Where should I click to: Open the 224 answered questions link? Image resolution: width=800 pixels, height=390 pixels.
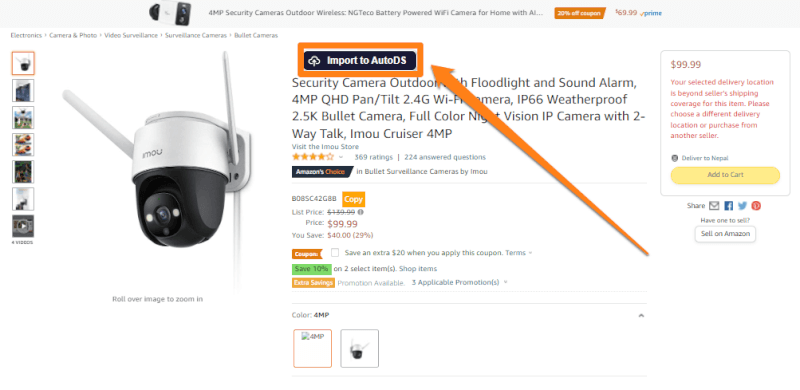click(x=445, y=157)
